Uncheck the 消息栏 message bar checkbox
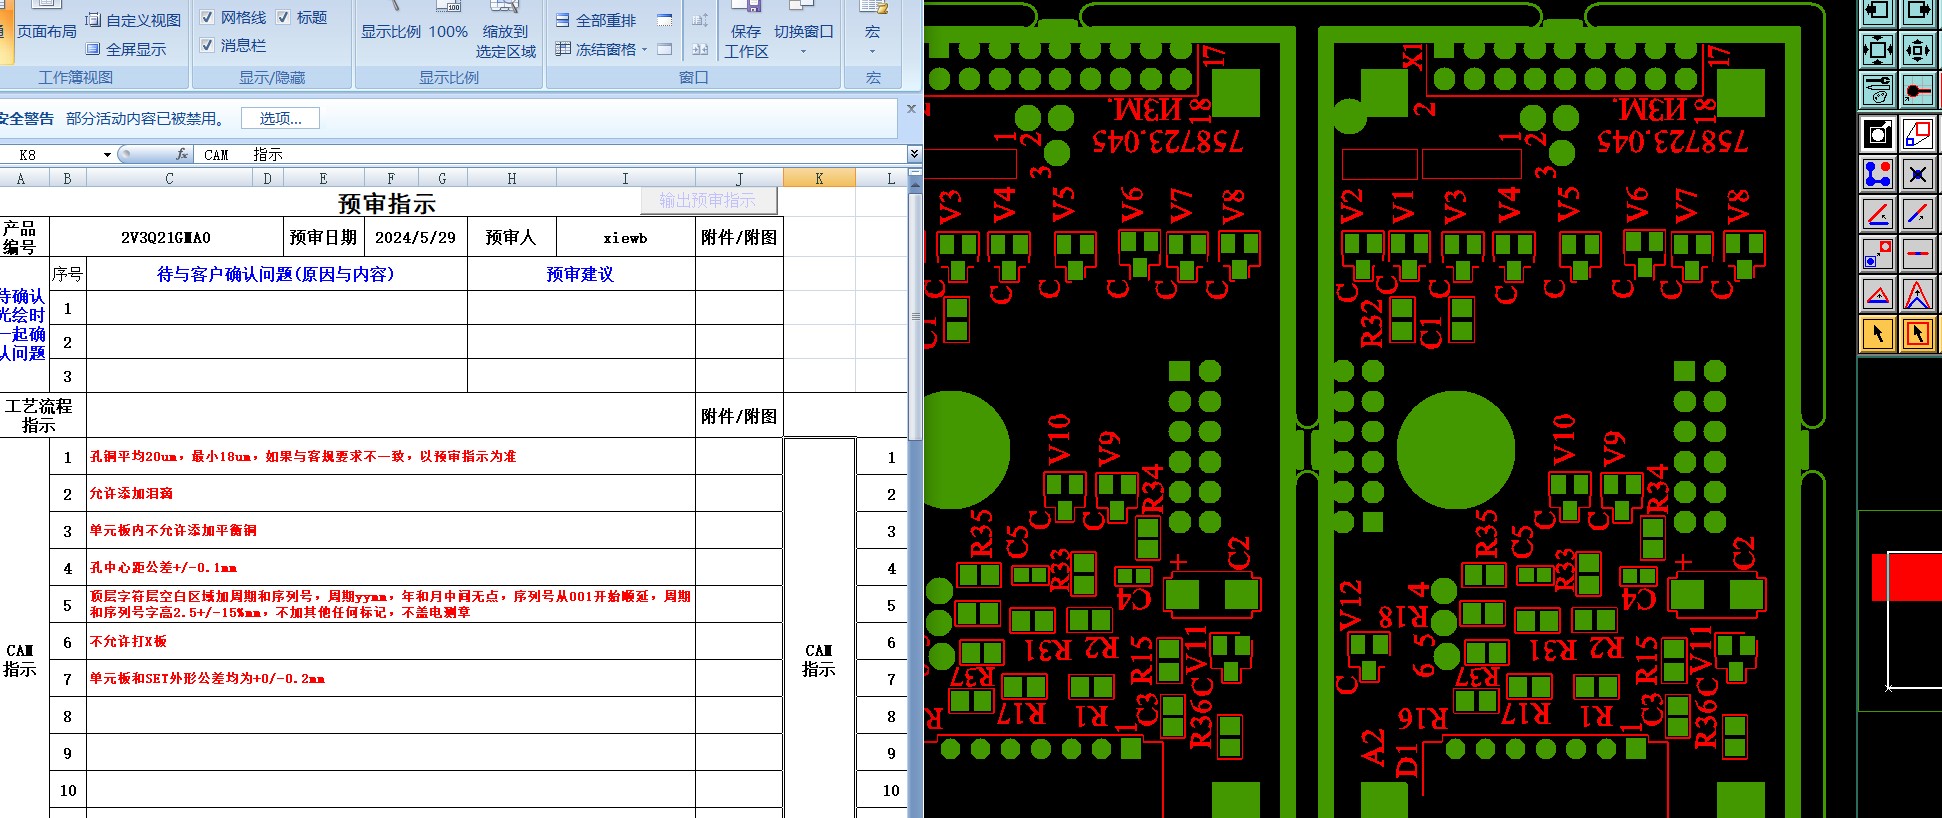The height and width of the screenshot is (818, 1942). [207, 45]
